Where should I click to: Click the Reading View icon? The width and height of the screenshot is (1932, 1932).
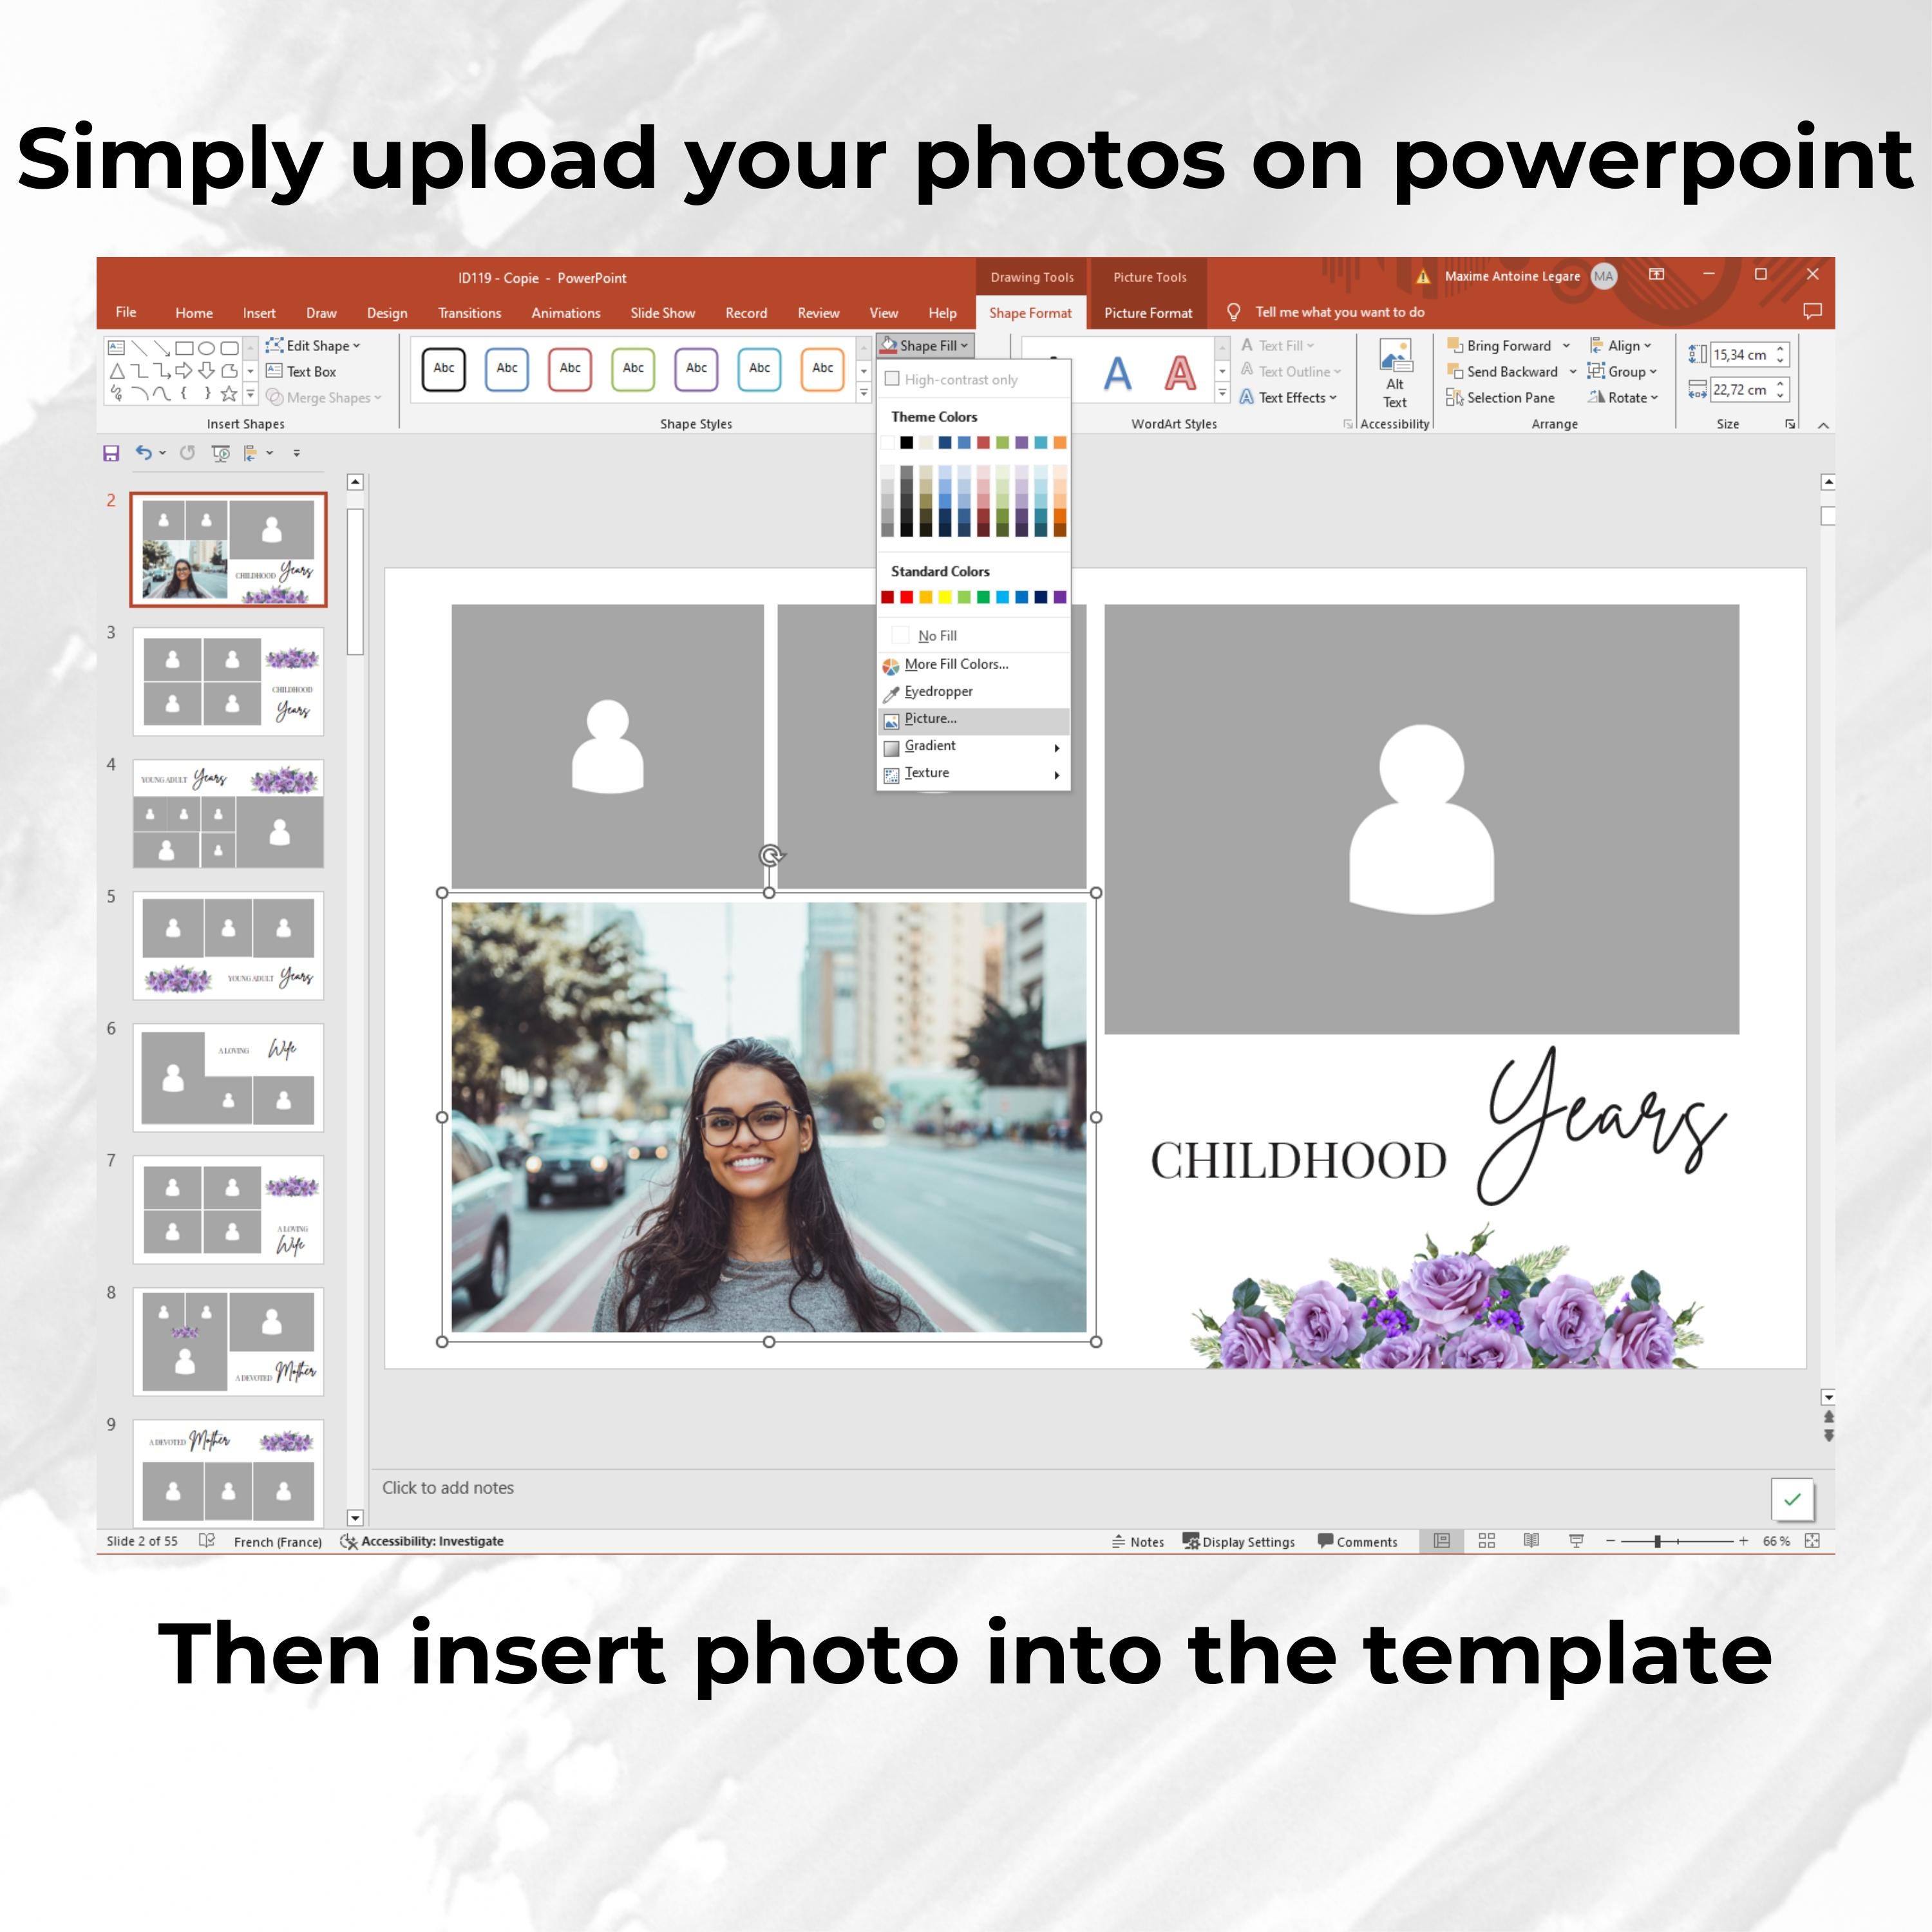(1532, 1541)
